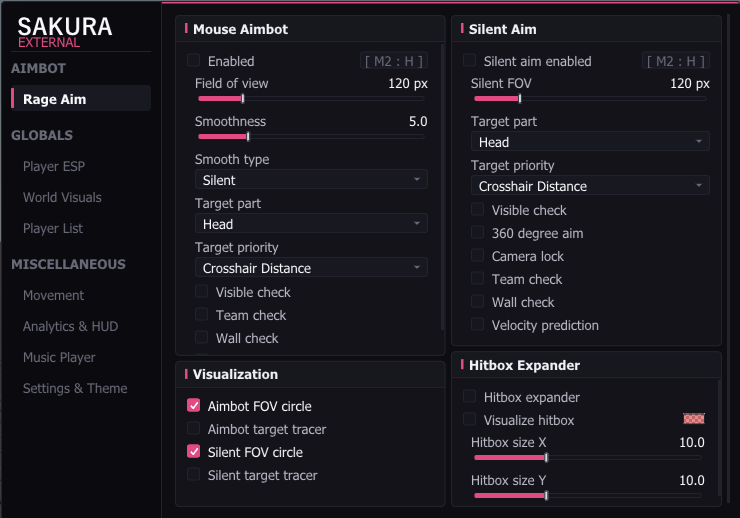Open the Visualize hitbox color swatch
This screenshot has height=518, width=740.
tap(694, 419)
